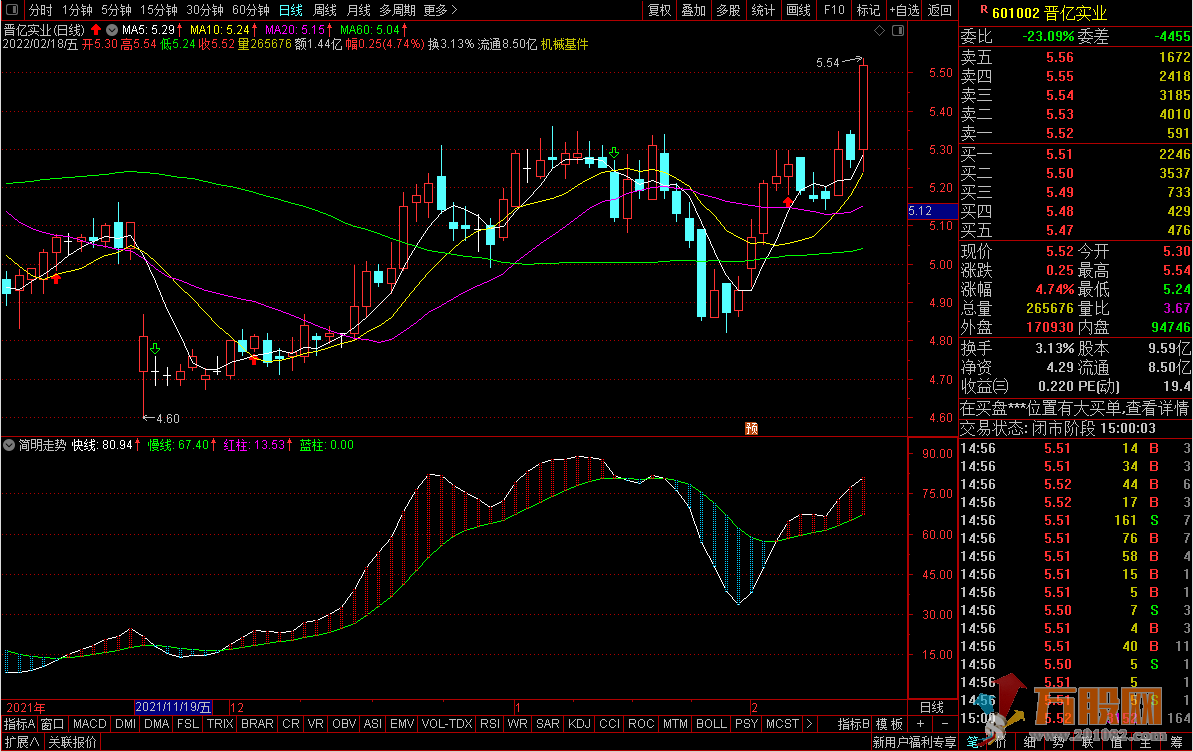Image resolution: width=1193 pixels, height=752 pixels.
Task: Switch indicator to VOL-TDX
Action: 447,724
